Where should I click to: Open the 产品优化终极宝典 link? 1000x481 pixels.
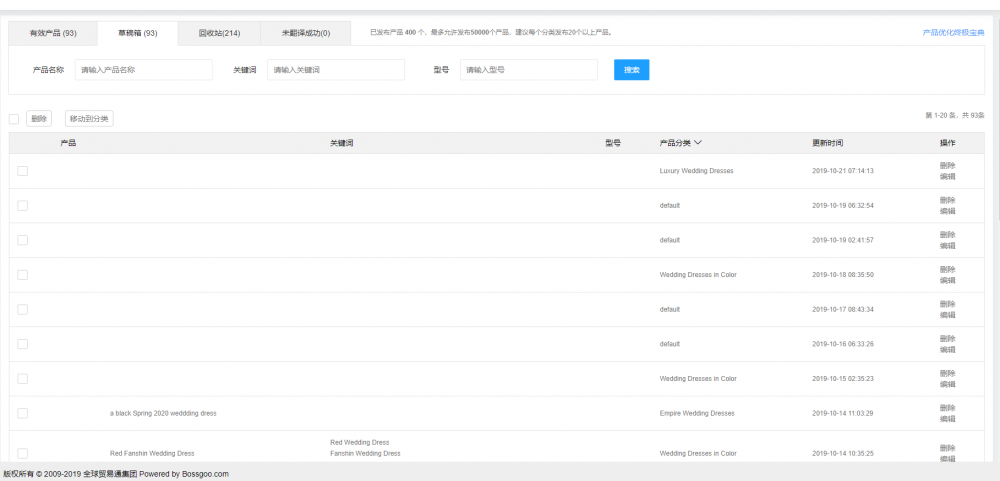pos(957,33)
